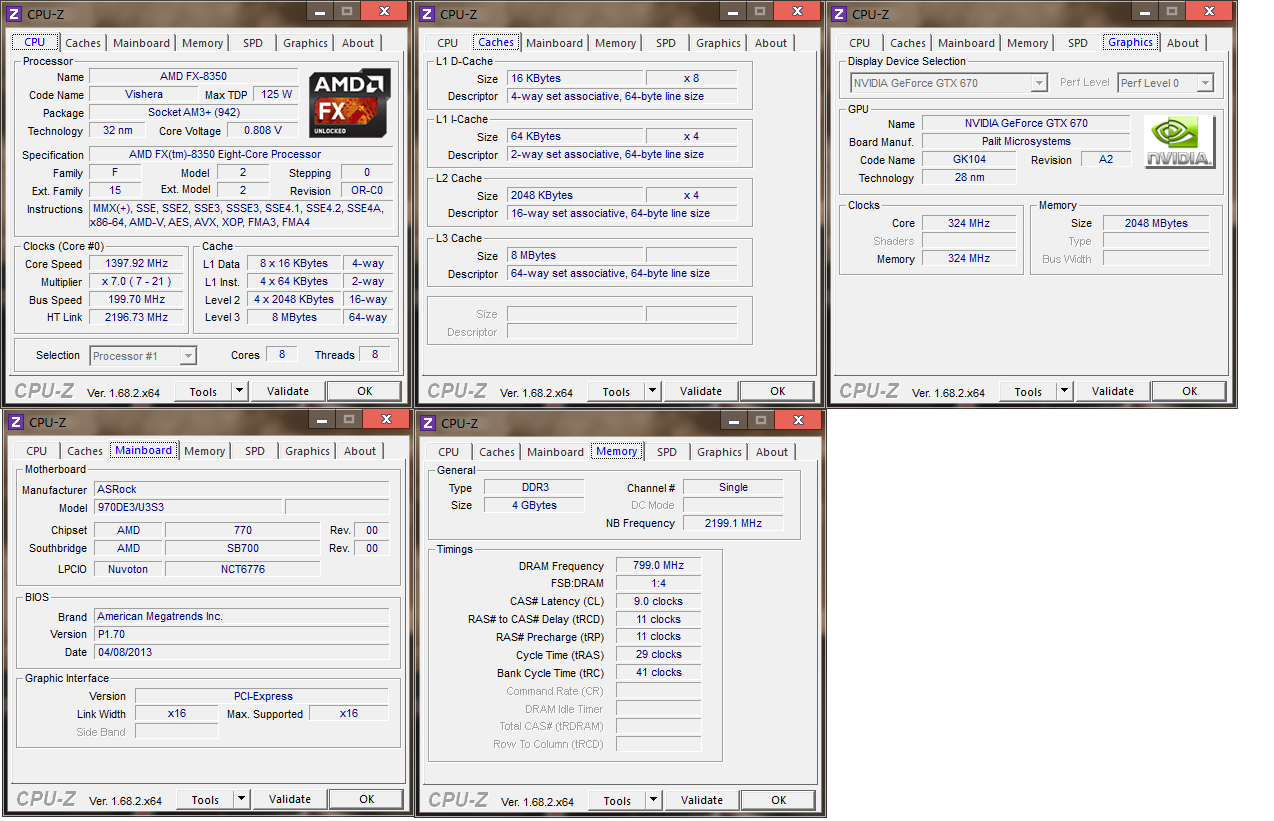This screenshot has height=821, width=1274.
Task: Click CPU-Z title icon in Caches tab window
Action: [427, 13]
